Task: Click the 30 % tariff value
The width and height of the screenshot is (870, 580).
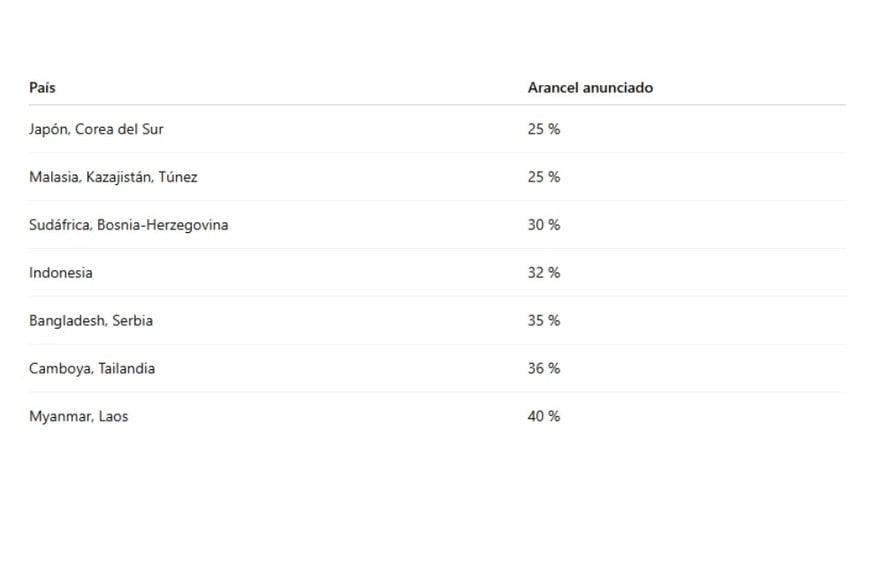Action: [544, 225]
